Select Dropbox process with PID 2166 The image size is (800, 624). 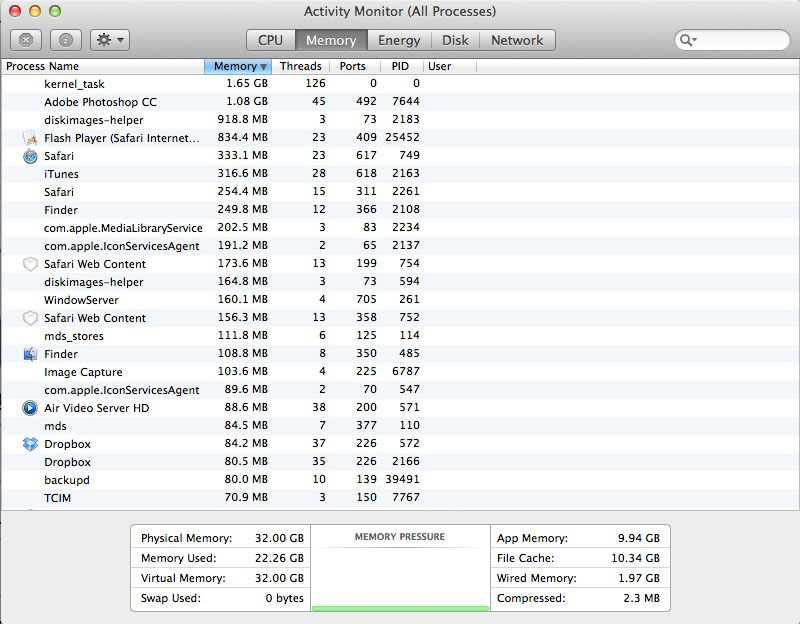pyautogui.click(x=400, y=462)
